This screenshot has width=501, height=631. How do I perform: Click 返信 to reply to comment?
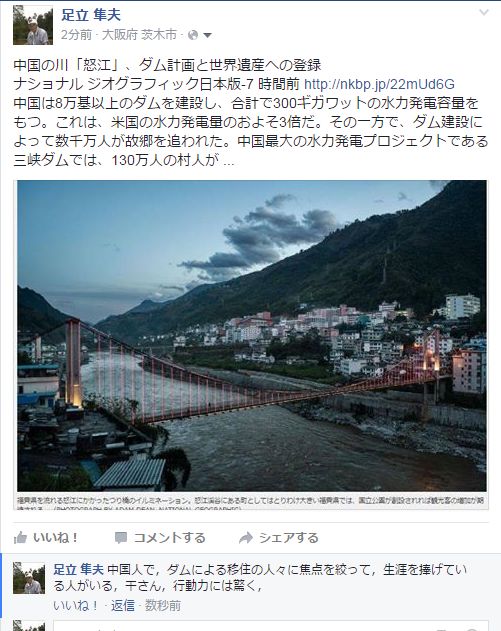[123, 605]
